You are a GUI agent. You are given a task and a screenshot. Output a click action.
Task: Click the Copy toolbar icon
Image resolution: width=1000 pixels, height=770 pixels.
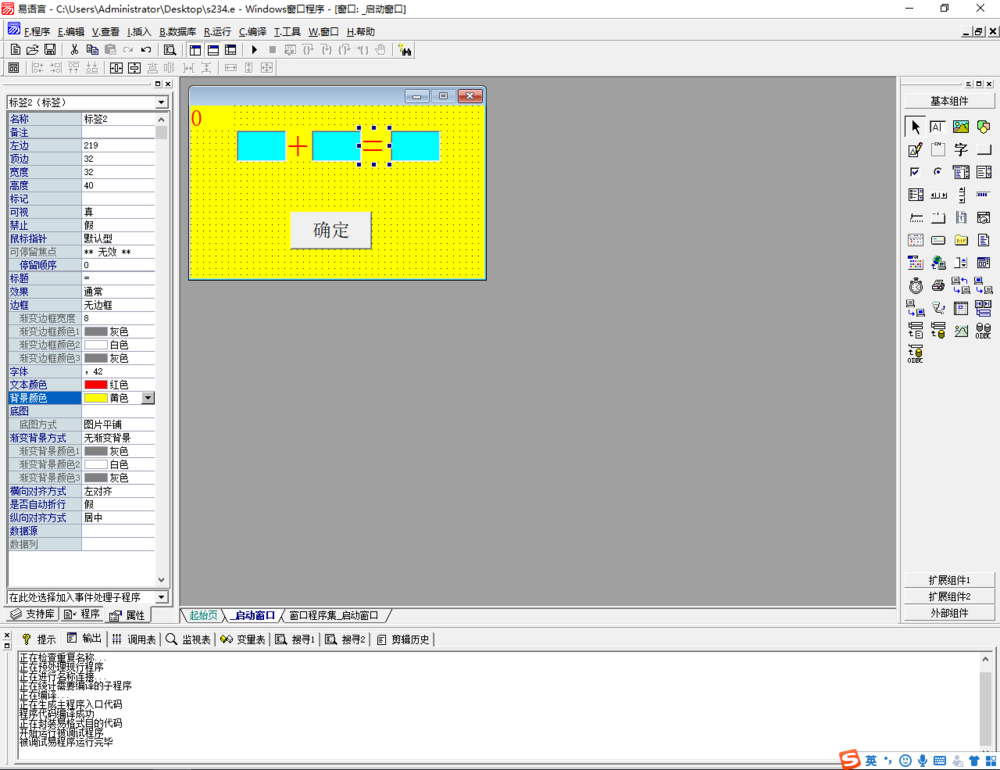pyautogui.click(x=92, y=50)
